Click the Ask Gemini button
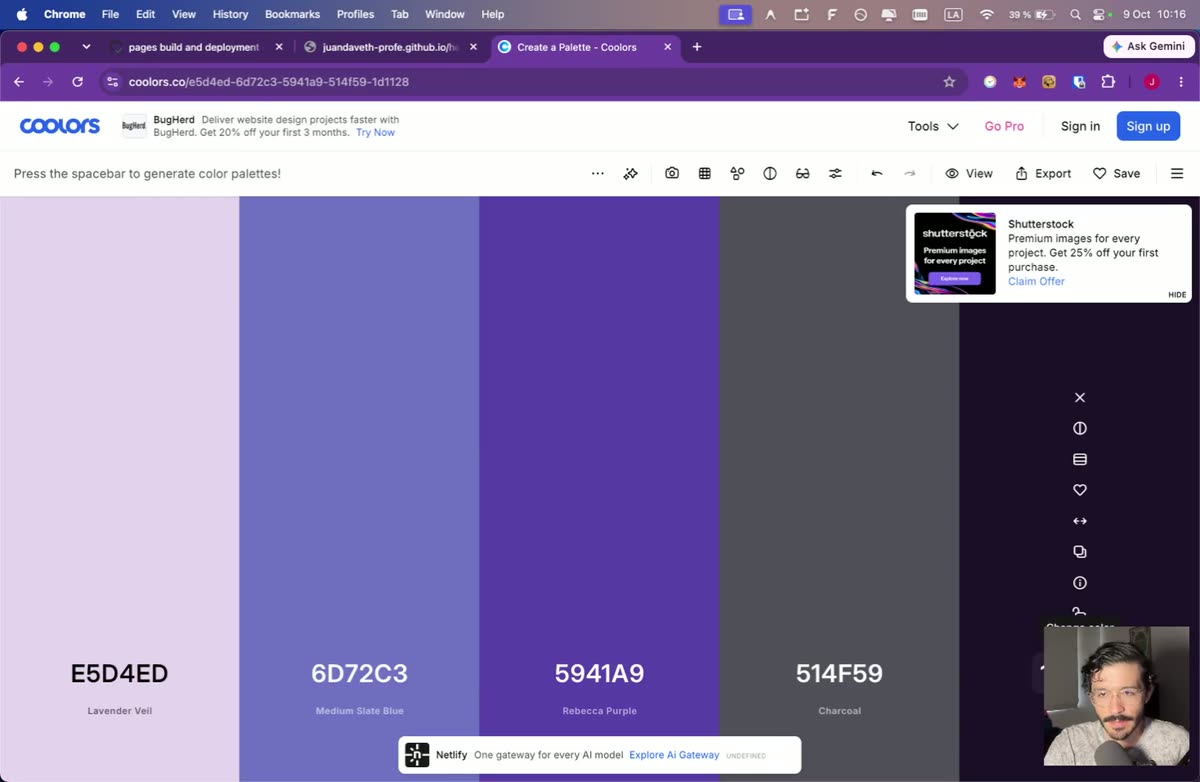The image size is (1200, 782). [1148, 47]
